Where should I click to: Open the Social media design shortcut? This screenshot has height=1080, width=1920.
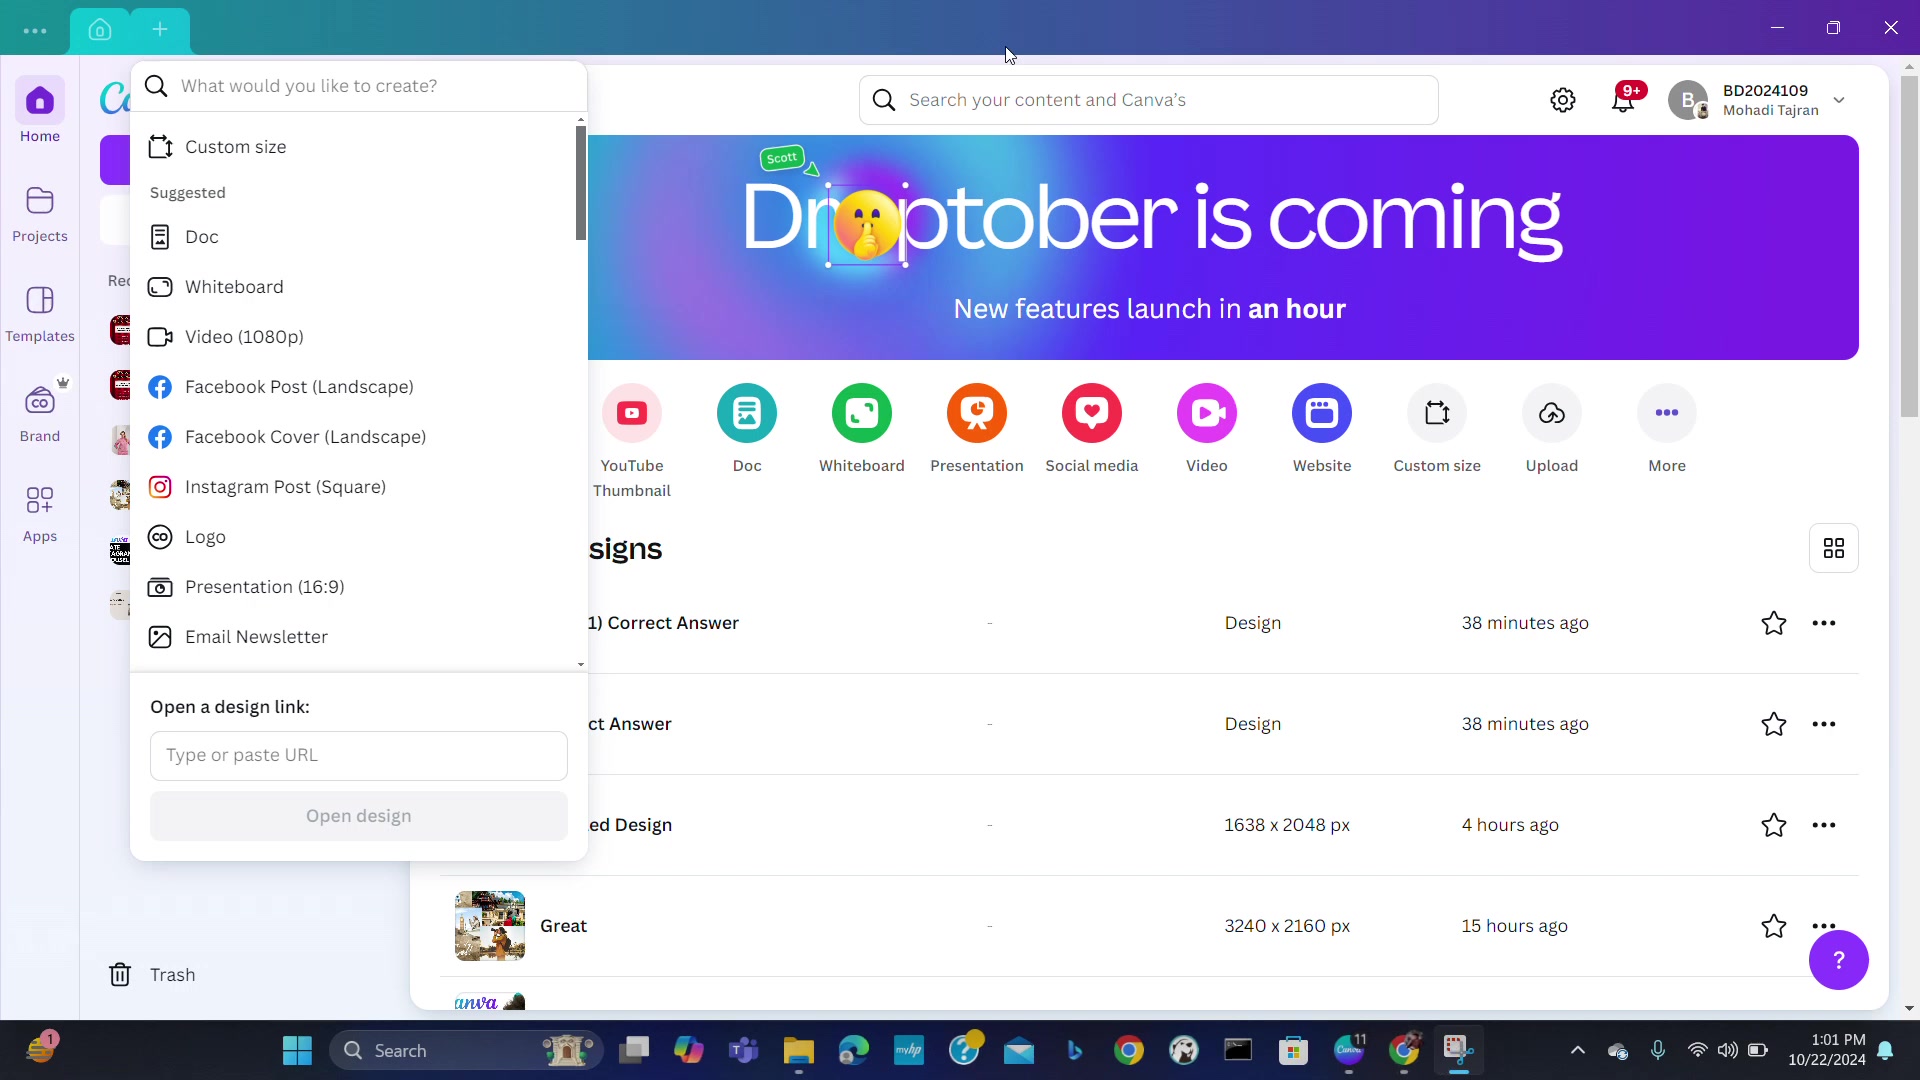point(1092,428)
